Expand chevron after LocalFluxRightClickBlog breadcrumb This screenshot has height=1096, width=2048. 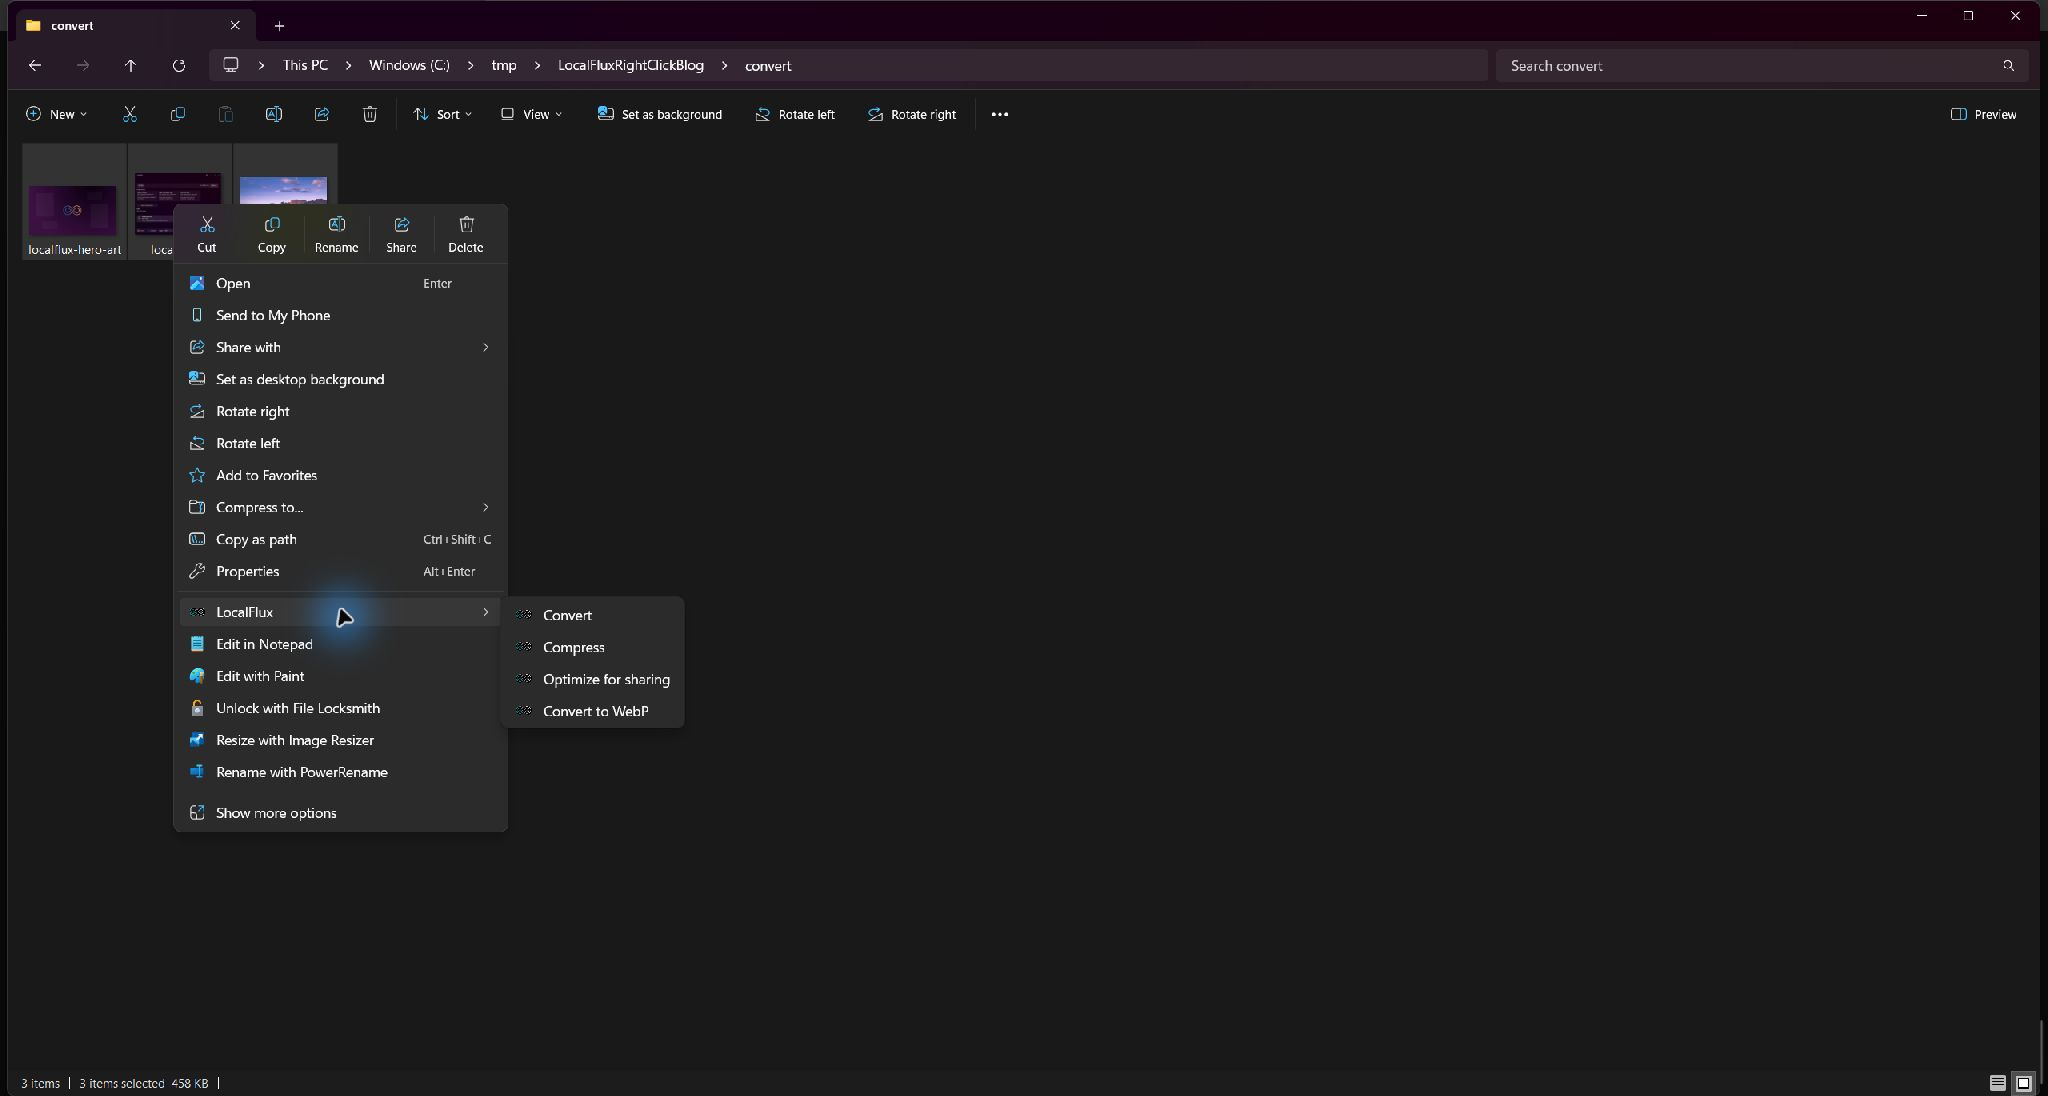[724, 65]
